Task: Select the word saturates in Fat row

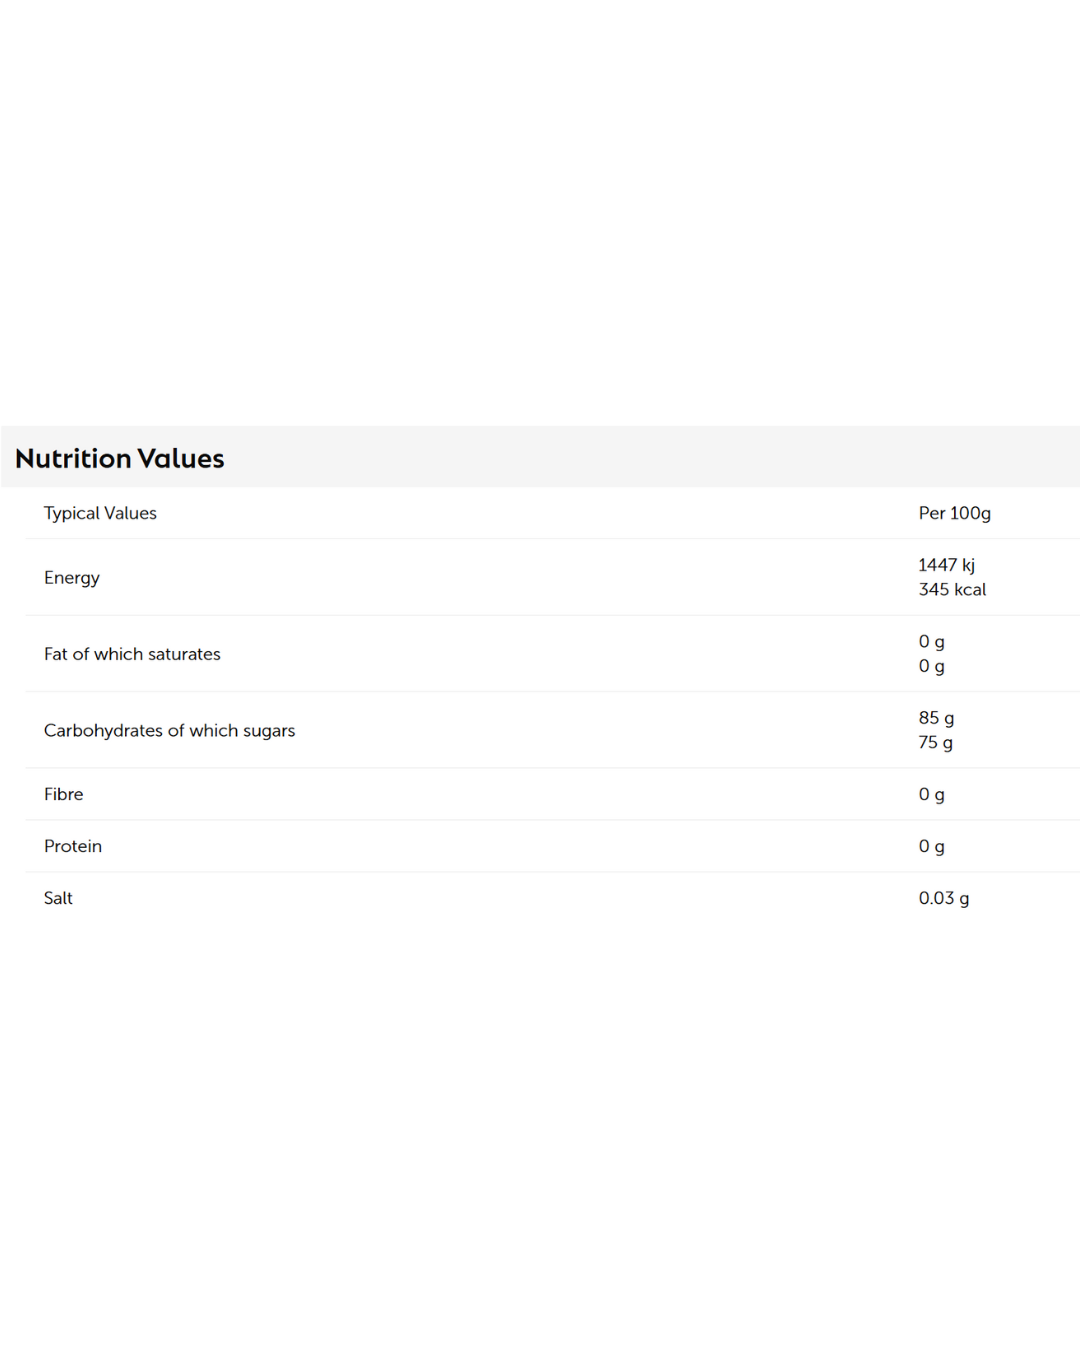Action: [x=184, y=654]
